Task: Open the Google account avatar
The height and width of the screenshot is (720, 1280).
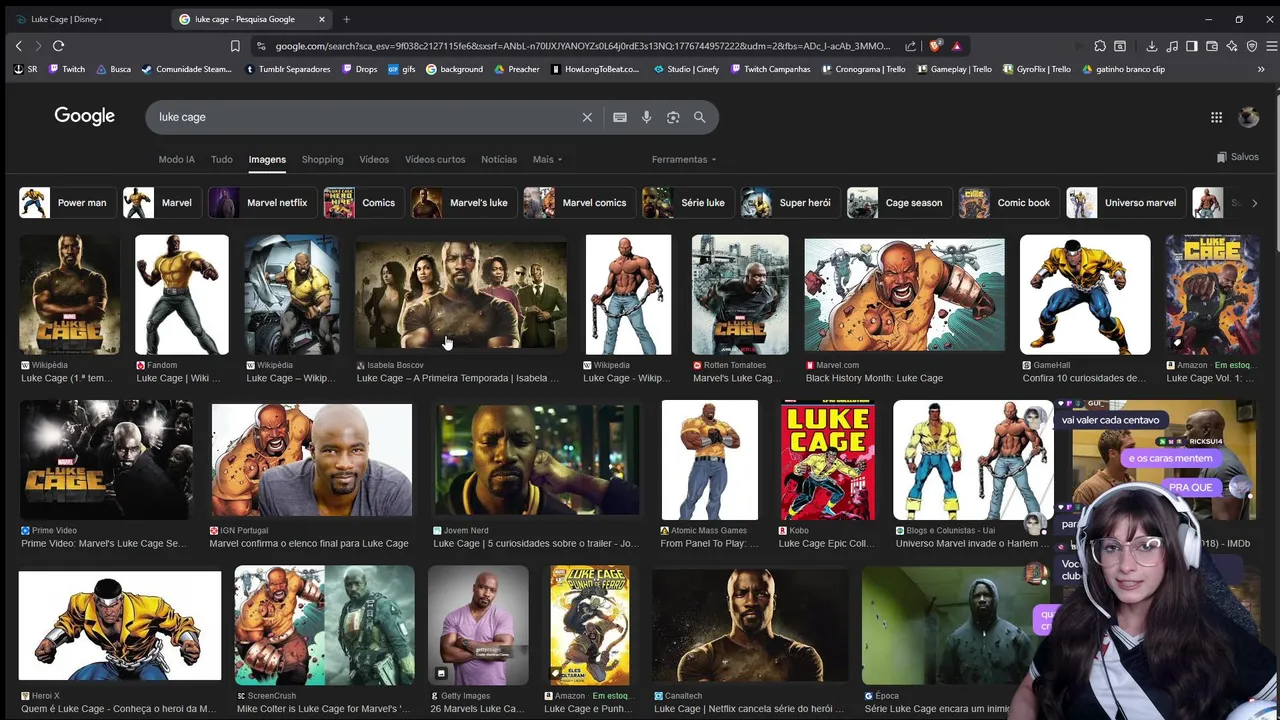Action: (1248, 117)
